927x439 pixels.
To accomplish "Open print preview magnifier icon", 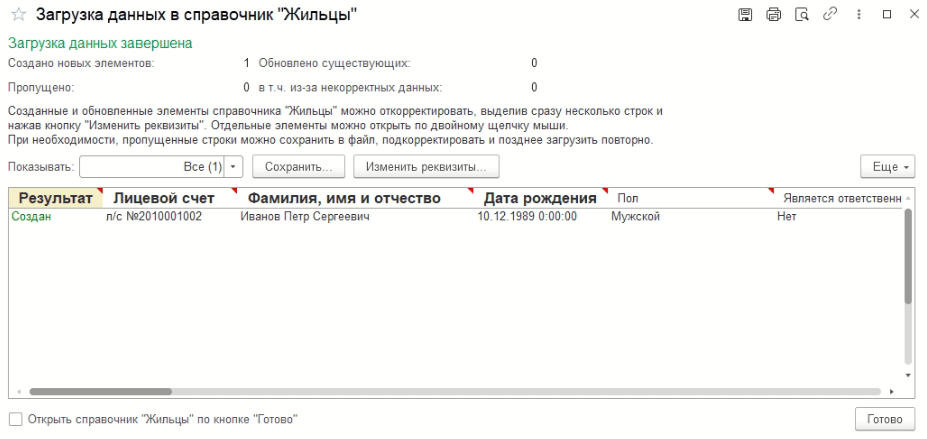I will pos(802,14).
